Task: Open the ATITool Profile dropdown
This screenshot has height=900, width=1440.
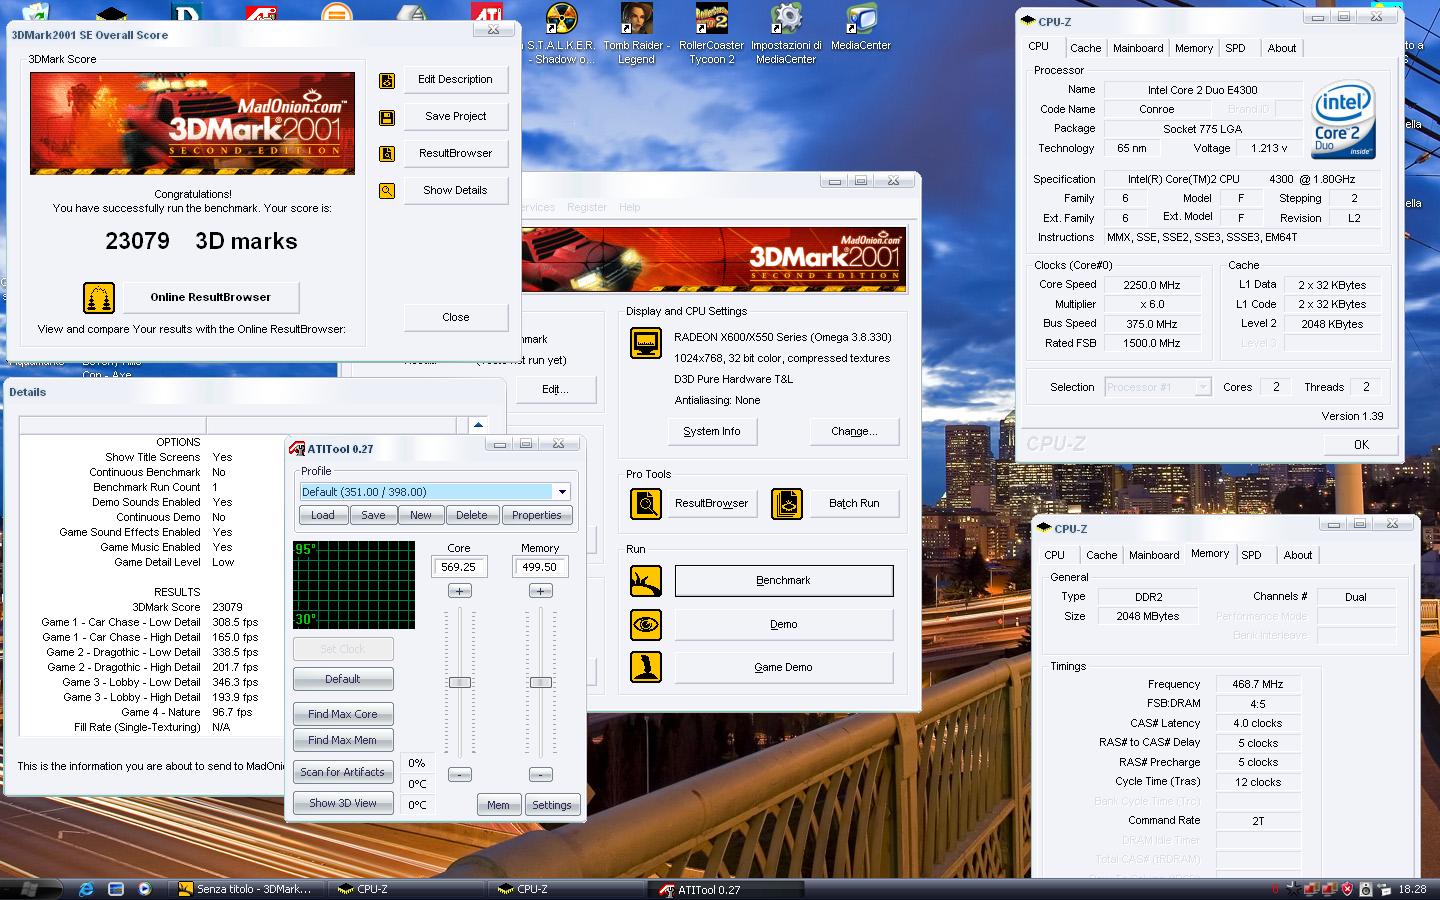Action: [563, 492]
